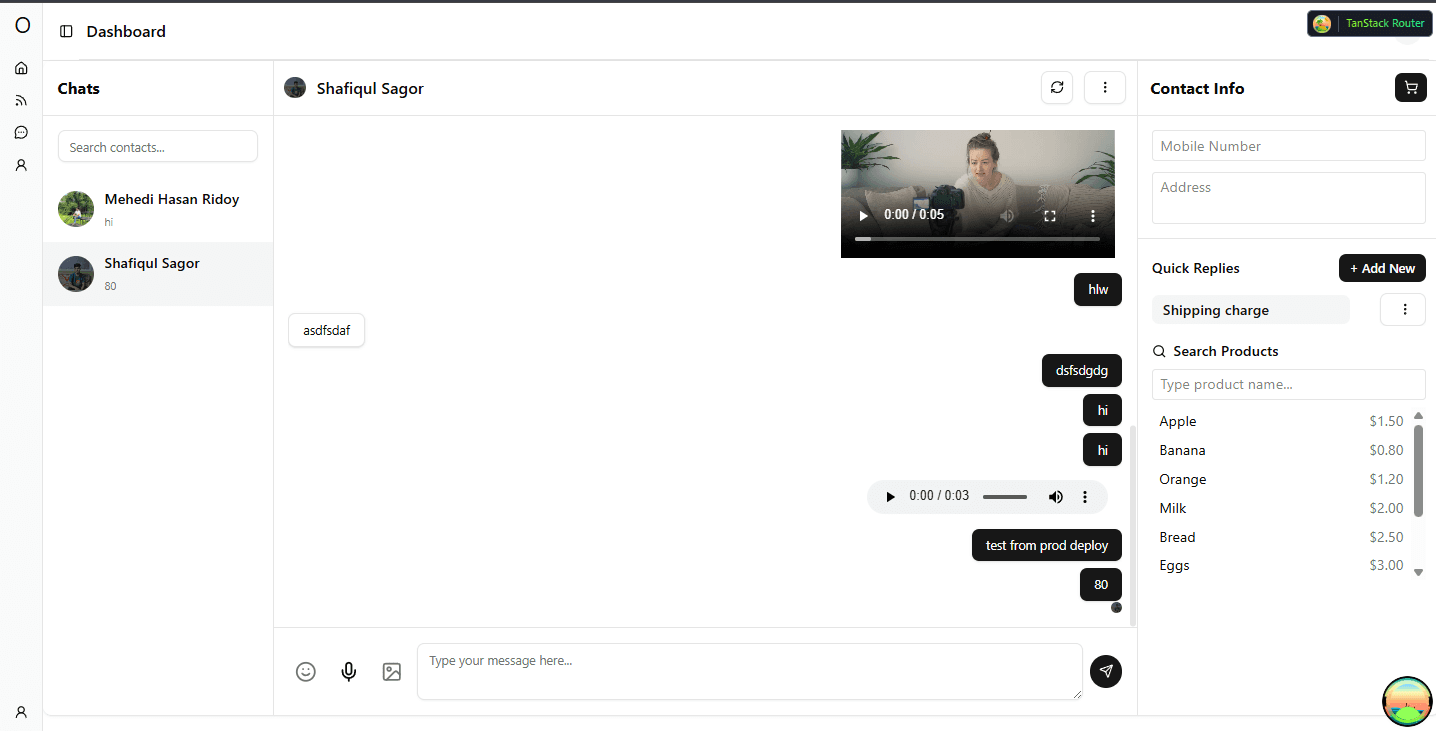The image size is (1436, 731).
Task: Click the Search contacts field
Action: [x=158, y=147]
